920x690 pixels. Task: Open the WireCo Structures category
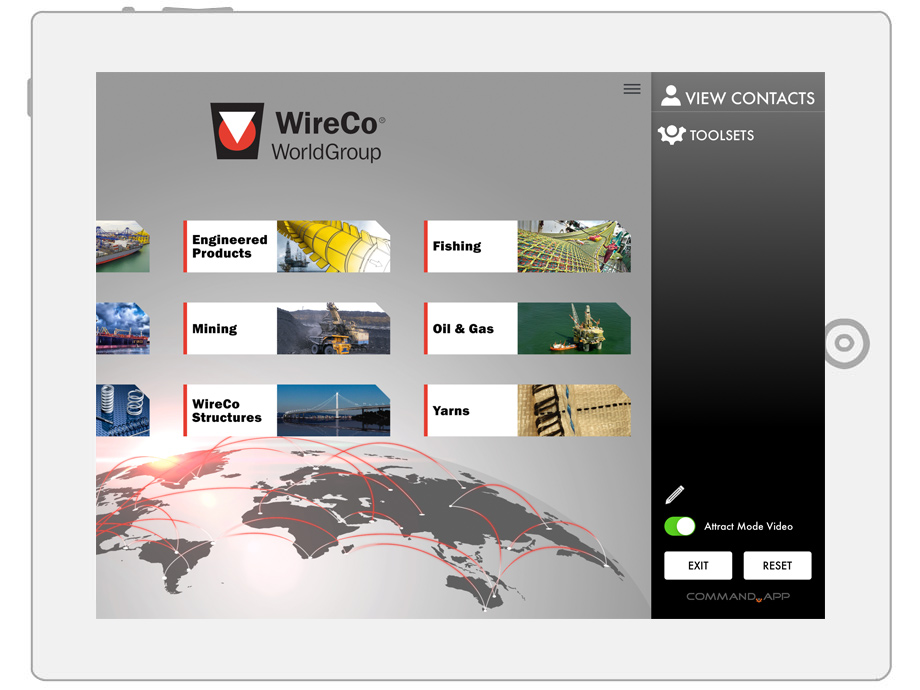(x=287, y=411)
